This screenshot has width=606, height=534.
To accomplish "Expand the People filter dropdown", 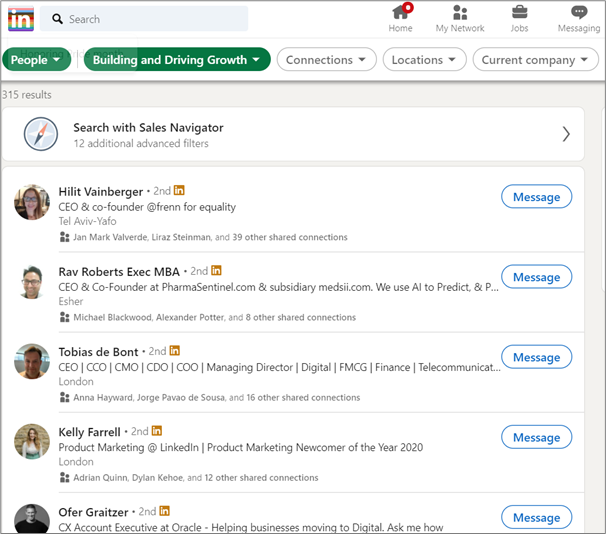I will tap(36, 60).
